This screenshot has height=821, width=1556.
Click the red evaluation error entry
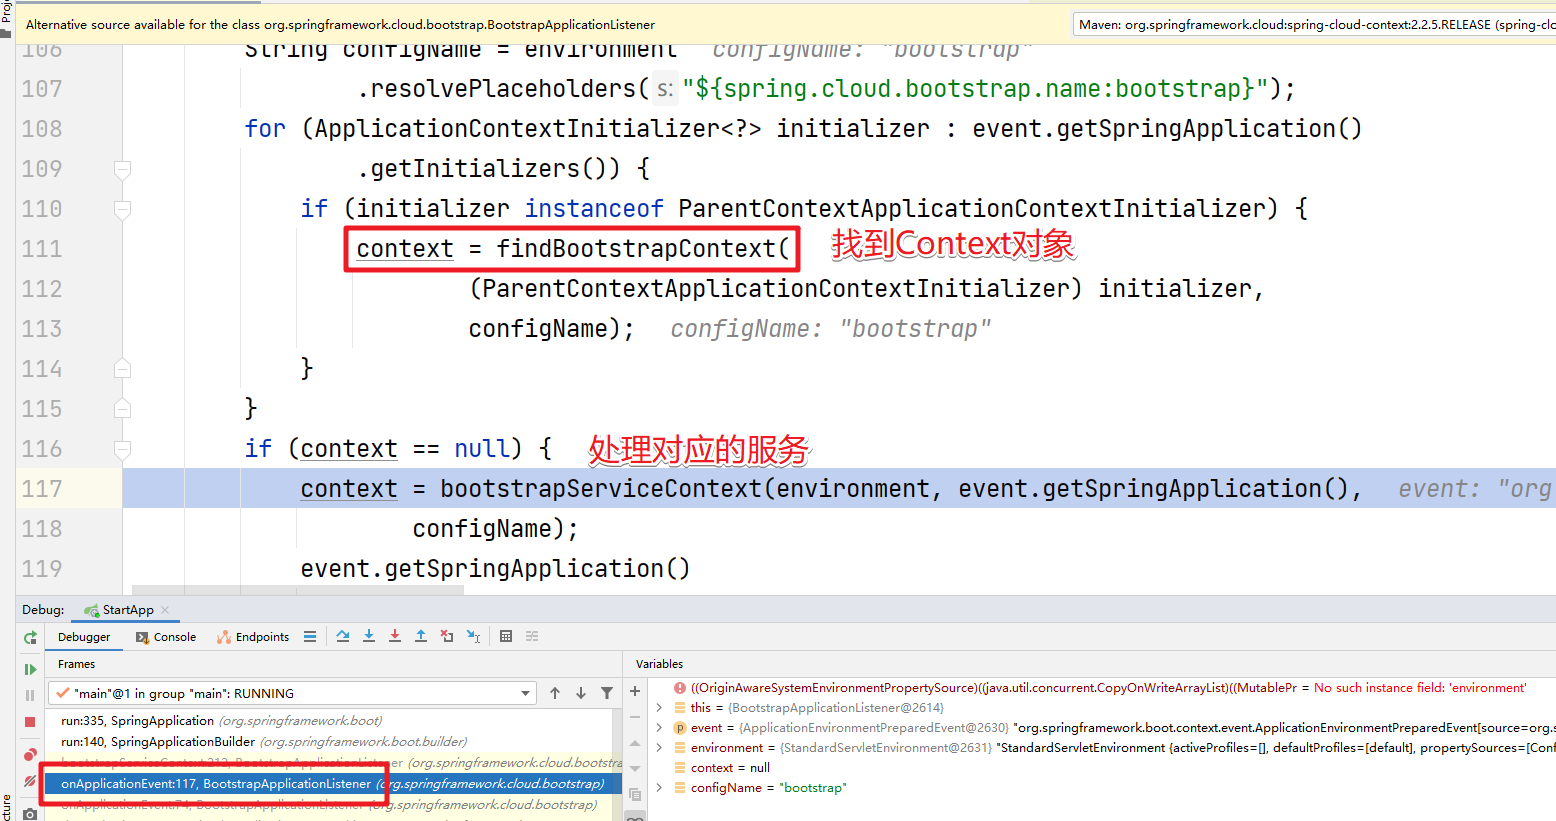(1100, 688)
